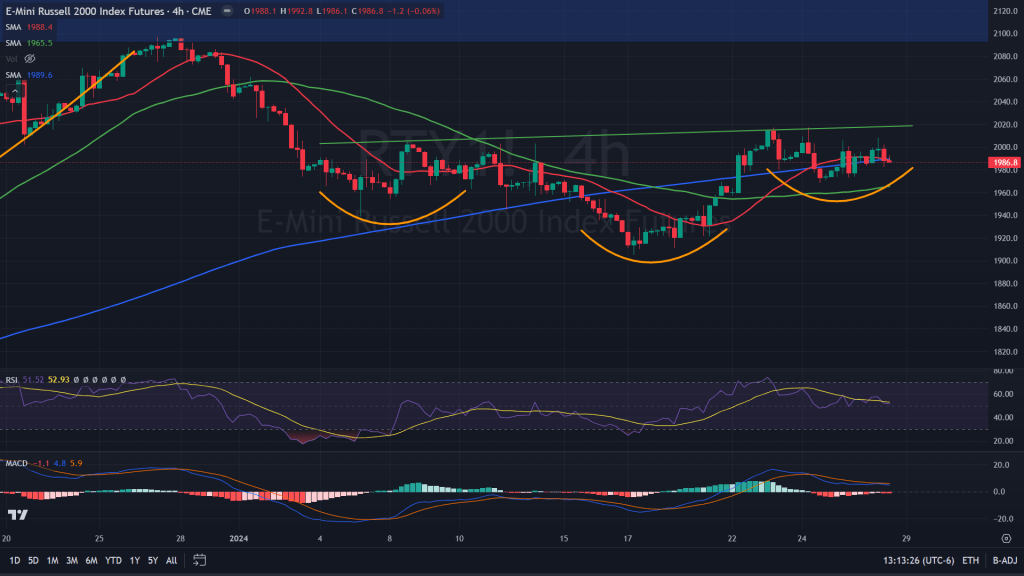Toggle the B-ADJ back-adjustment setting
Viewport: 1024px width, 576px height.
coord(1003,560)
